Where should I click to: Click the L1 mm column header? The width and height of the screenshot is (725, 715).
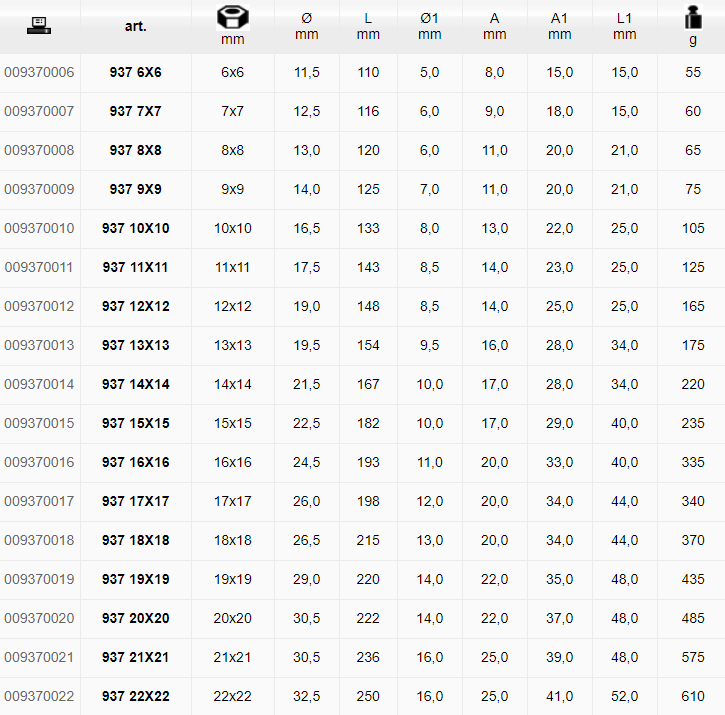(624, 26)
